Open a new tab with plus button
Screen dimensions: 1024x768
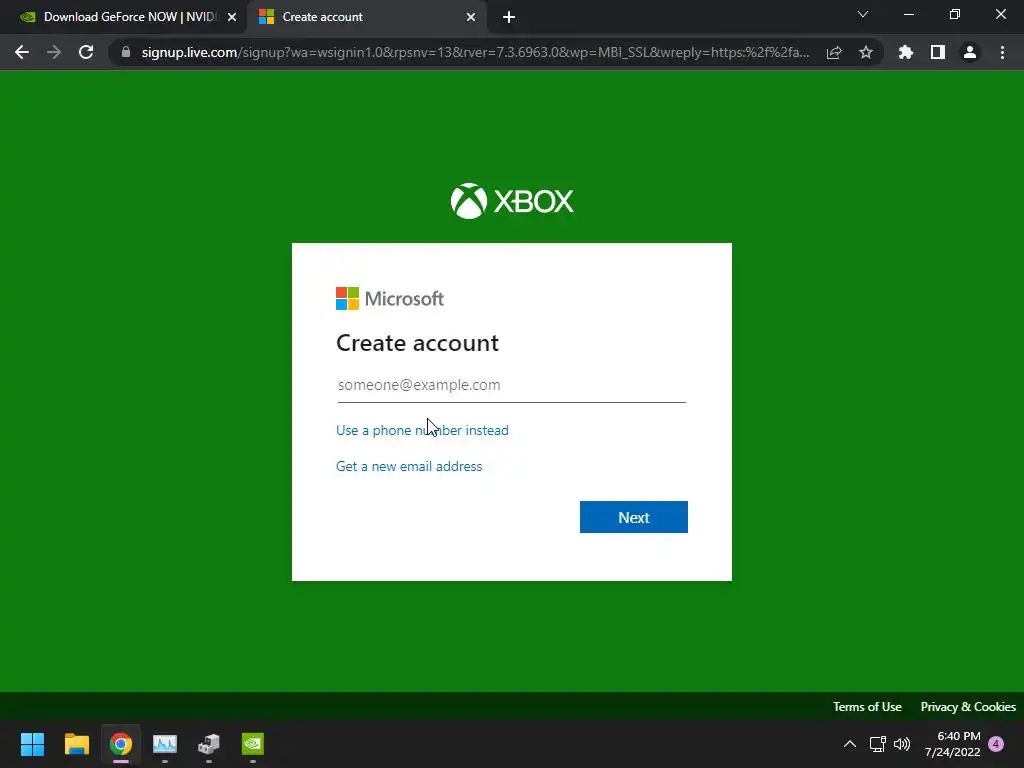coord(509,17)
